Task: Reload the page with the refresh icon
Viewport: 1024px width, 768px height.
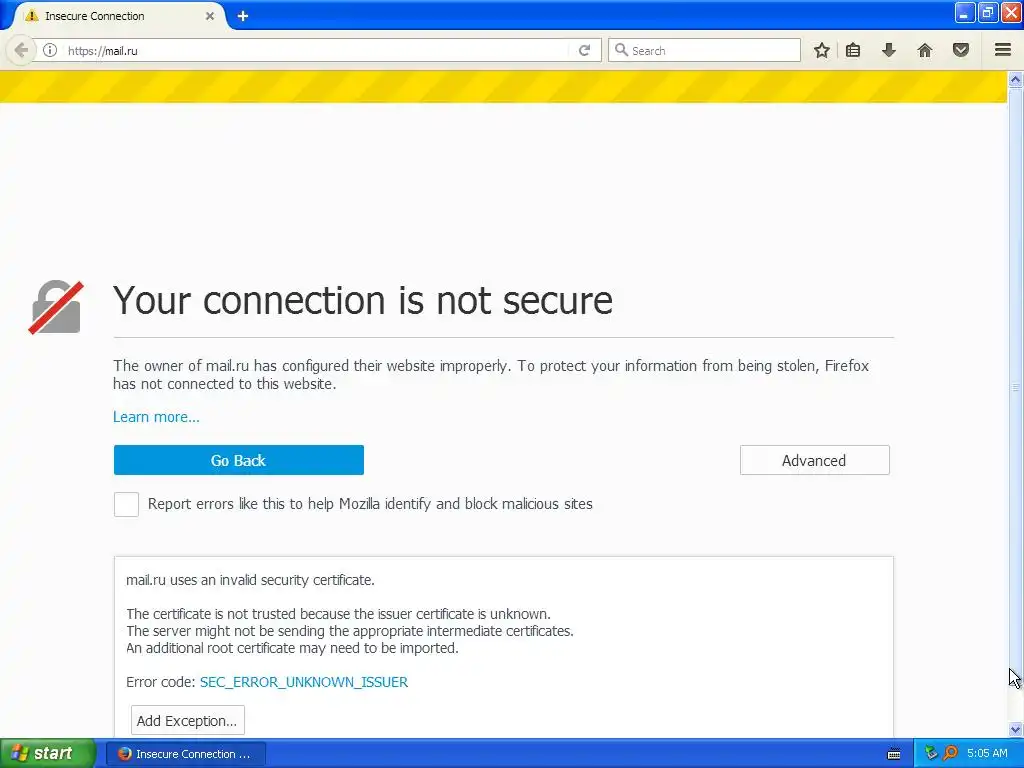Action: click(x=585, y=50)
